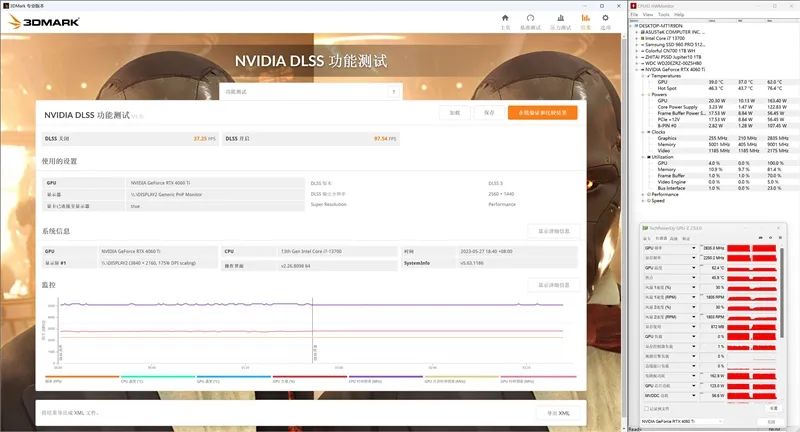Collapse the NVIDIA GeForce RTX 4060 Ti tree node

637,69
